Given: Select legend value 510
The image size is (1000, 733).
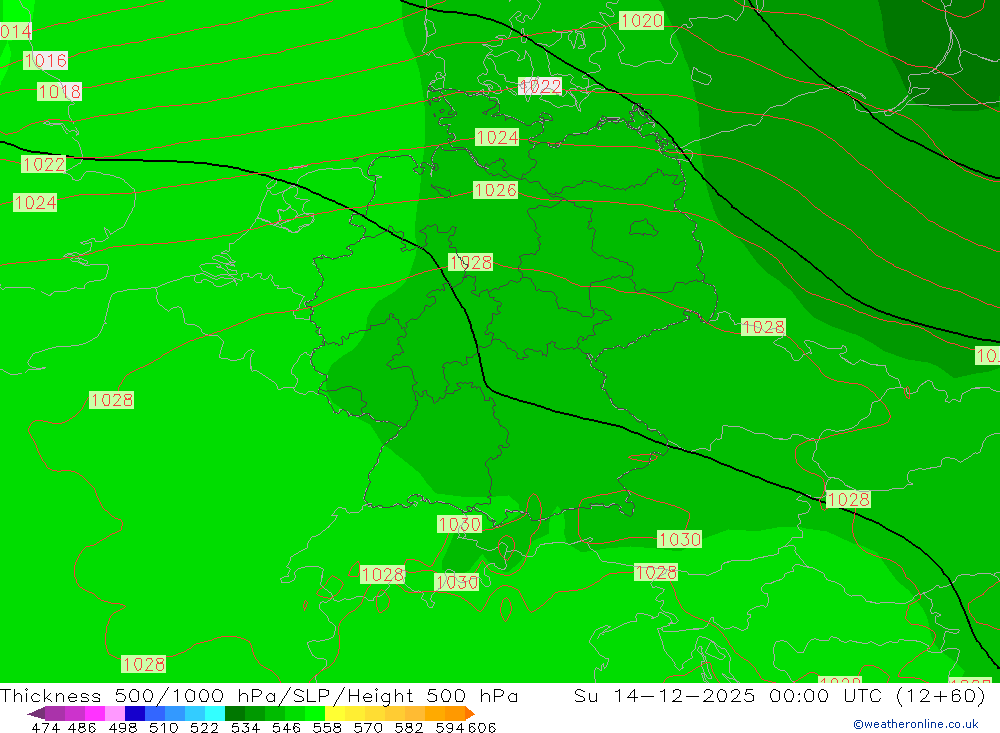Looking at the screenshot, I should [x=164, y=727].
